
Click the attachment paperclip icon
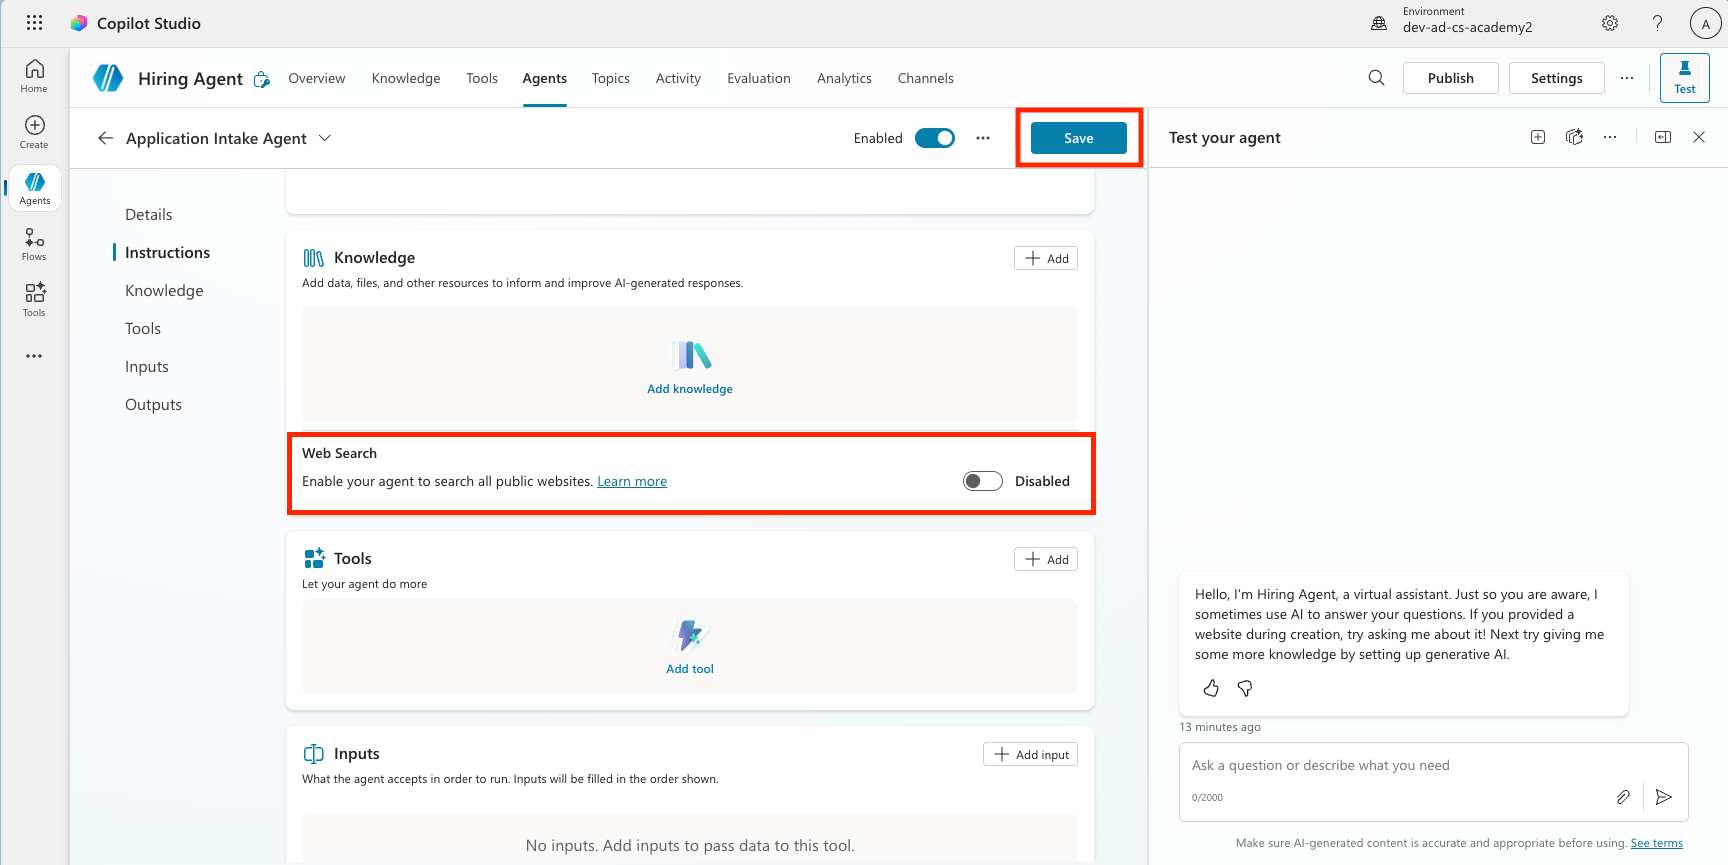pyautogui.click(x=1623, y=797)
